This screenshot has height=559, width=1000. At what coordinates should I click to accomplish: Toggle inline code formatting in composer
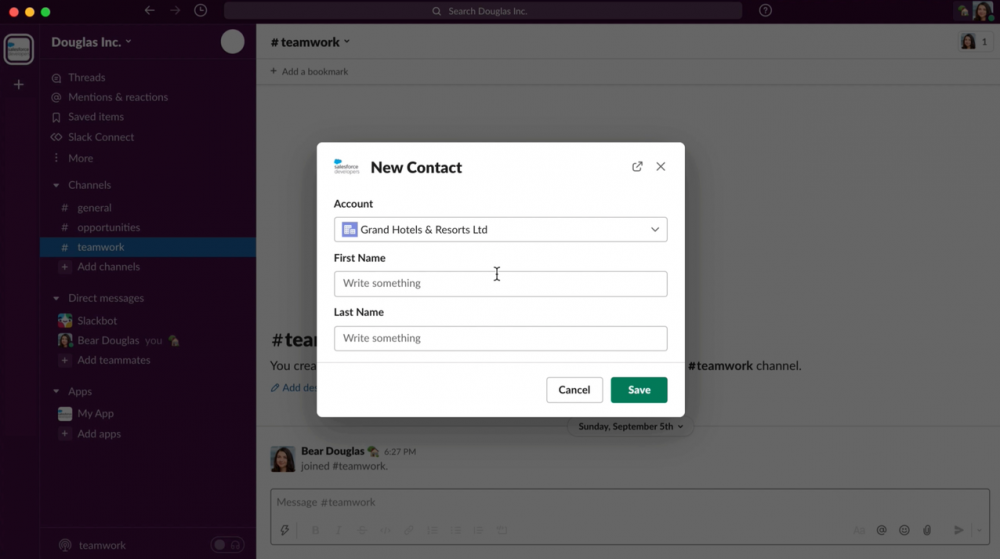click(x=385, y=530)
